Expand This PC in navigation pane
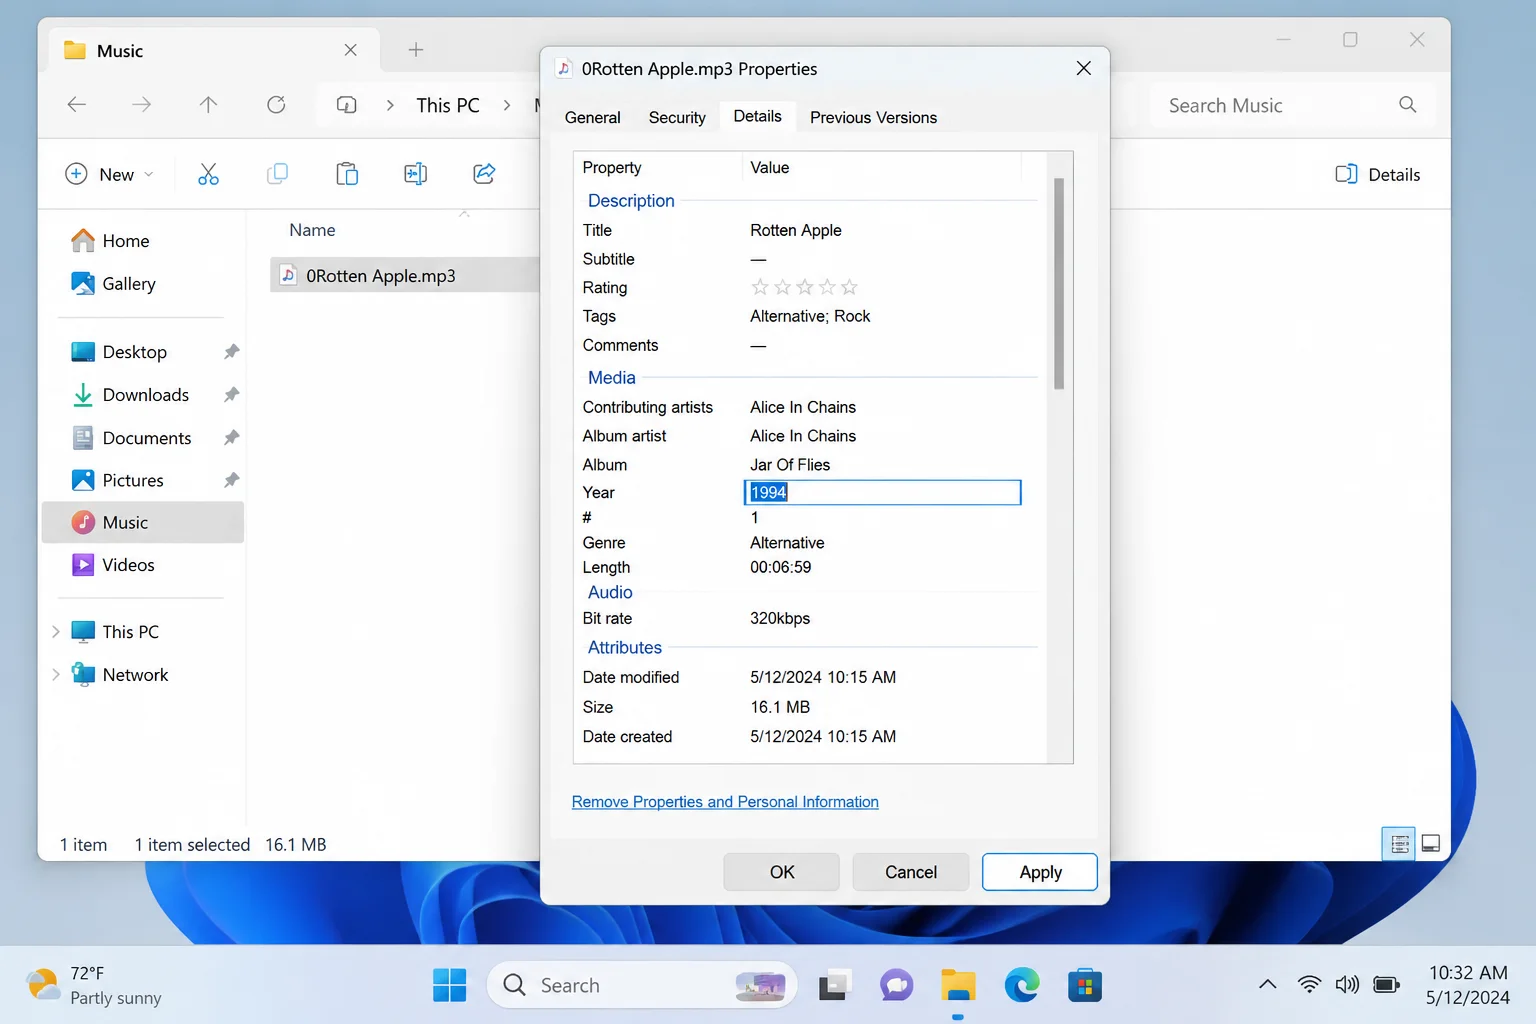This screenshot has width=1536, height=1024. pyautogui.click(x=56, y=632)
